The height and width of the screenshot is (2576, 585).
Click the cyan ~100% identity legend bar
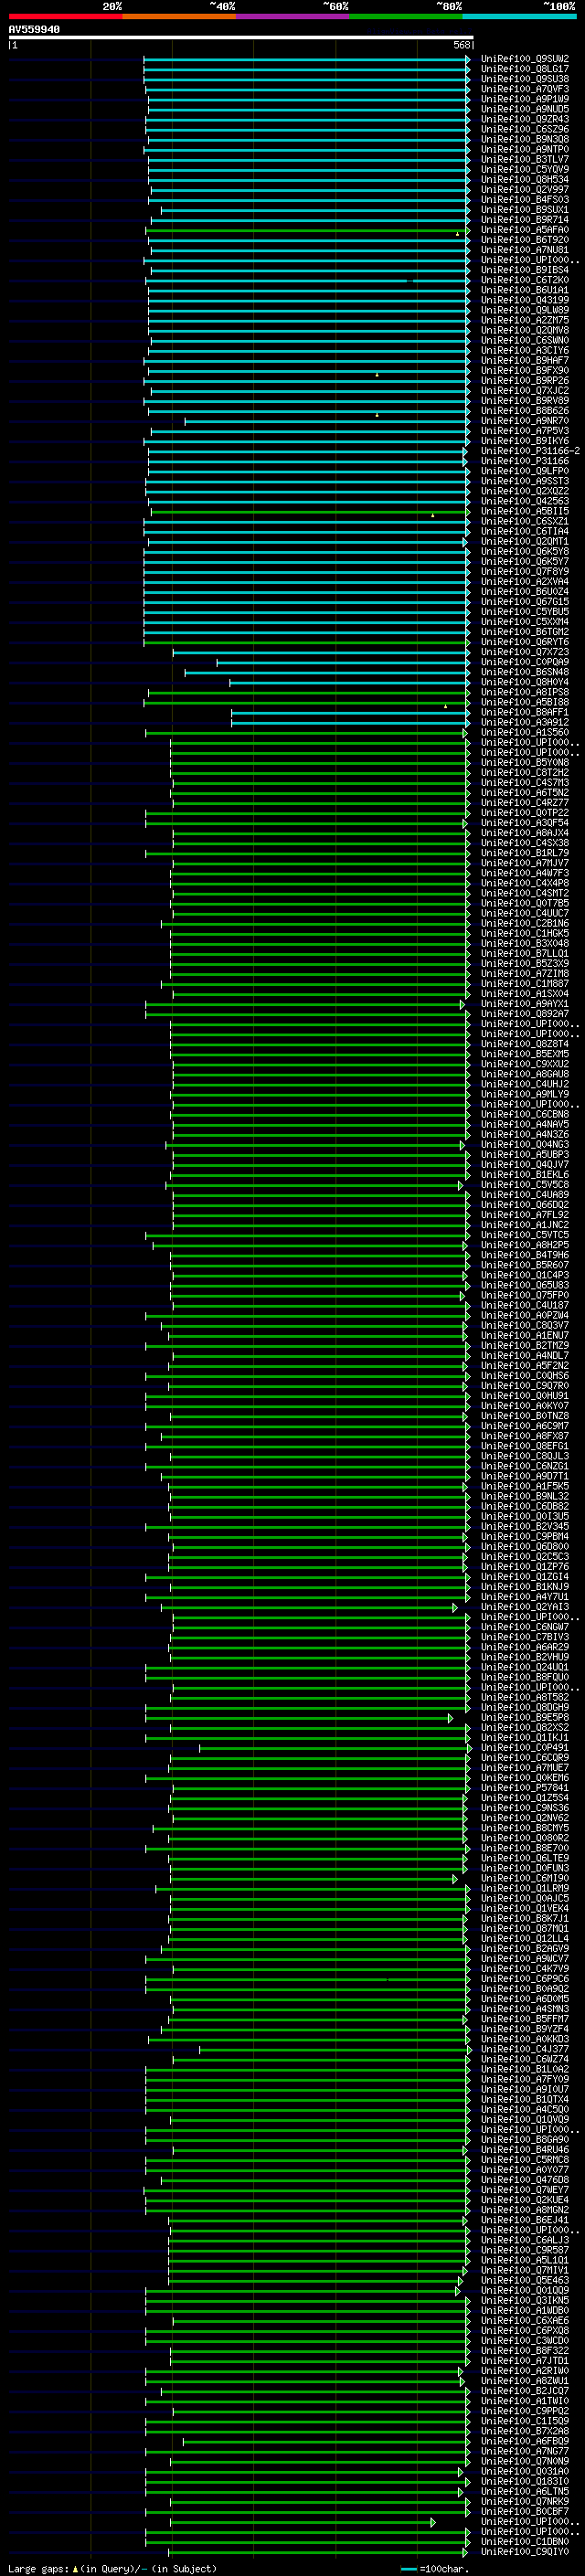point(519,16)
